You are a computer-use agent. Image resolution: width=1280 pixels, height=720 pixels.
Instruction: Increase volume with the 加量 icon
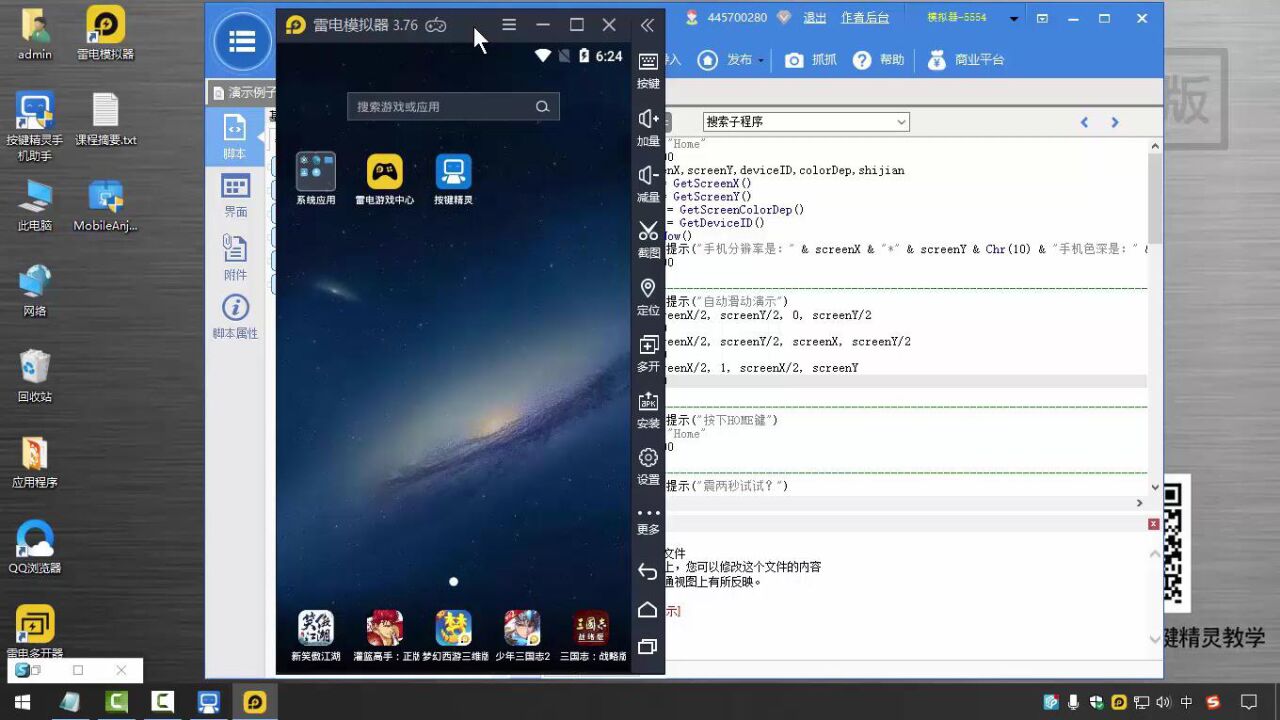pyautogui.click(x=648, y=127)
